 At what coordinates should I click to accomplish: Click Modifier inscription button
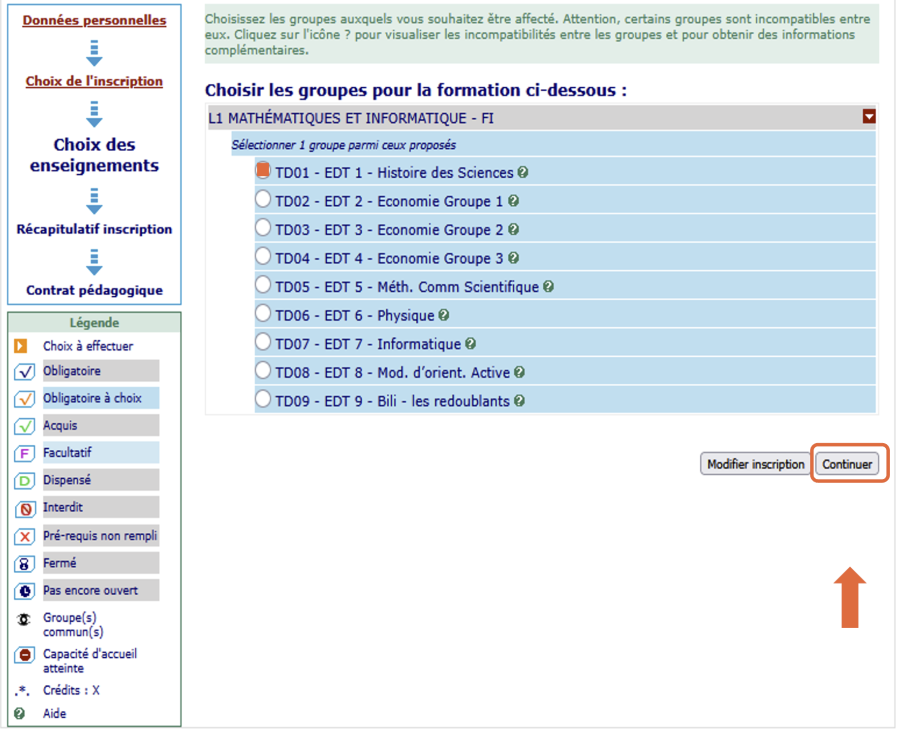755,464
